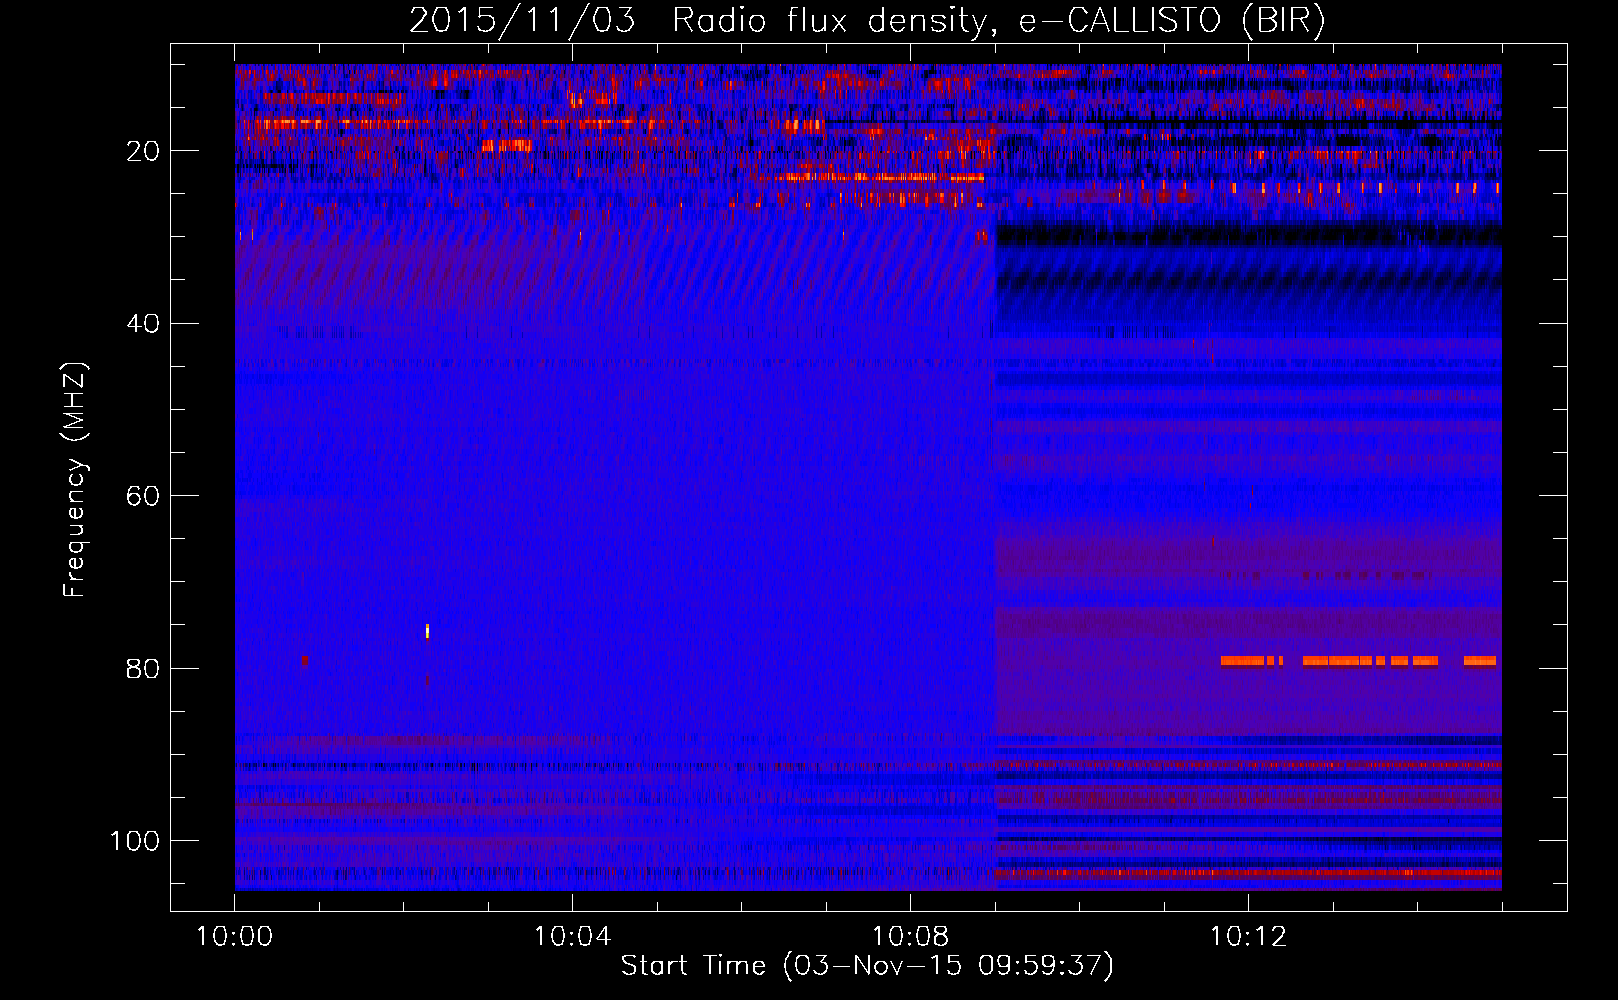This screenshot has height=1000, width=1618.
Task: Click the yellow burst spike near 76 MHz
Action: 427,630
